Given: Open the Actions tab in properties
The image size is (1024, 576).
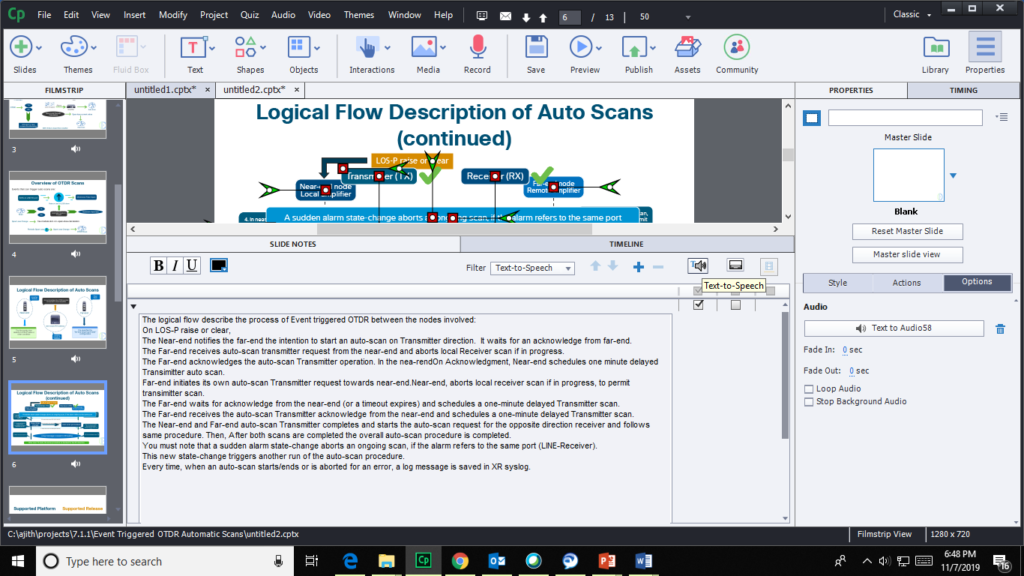Looking at the screenshot, I should [x=906, y=283].
